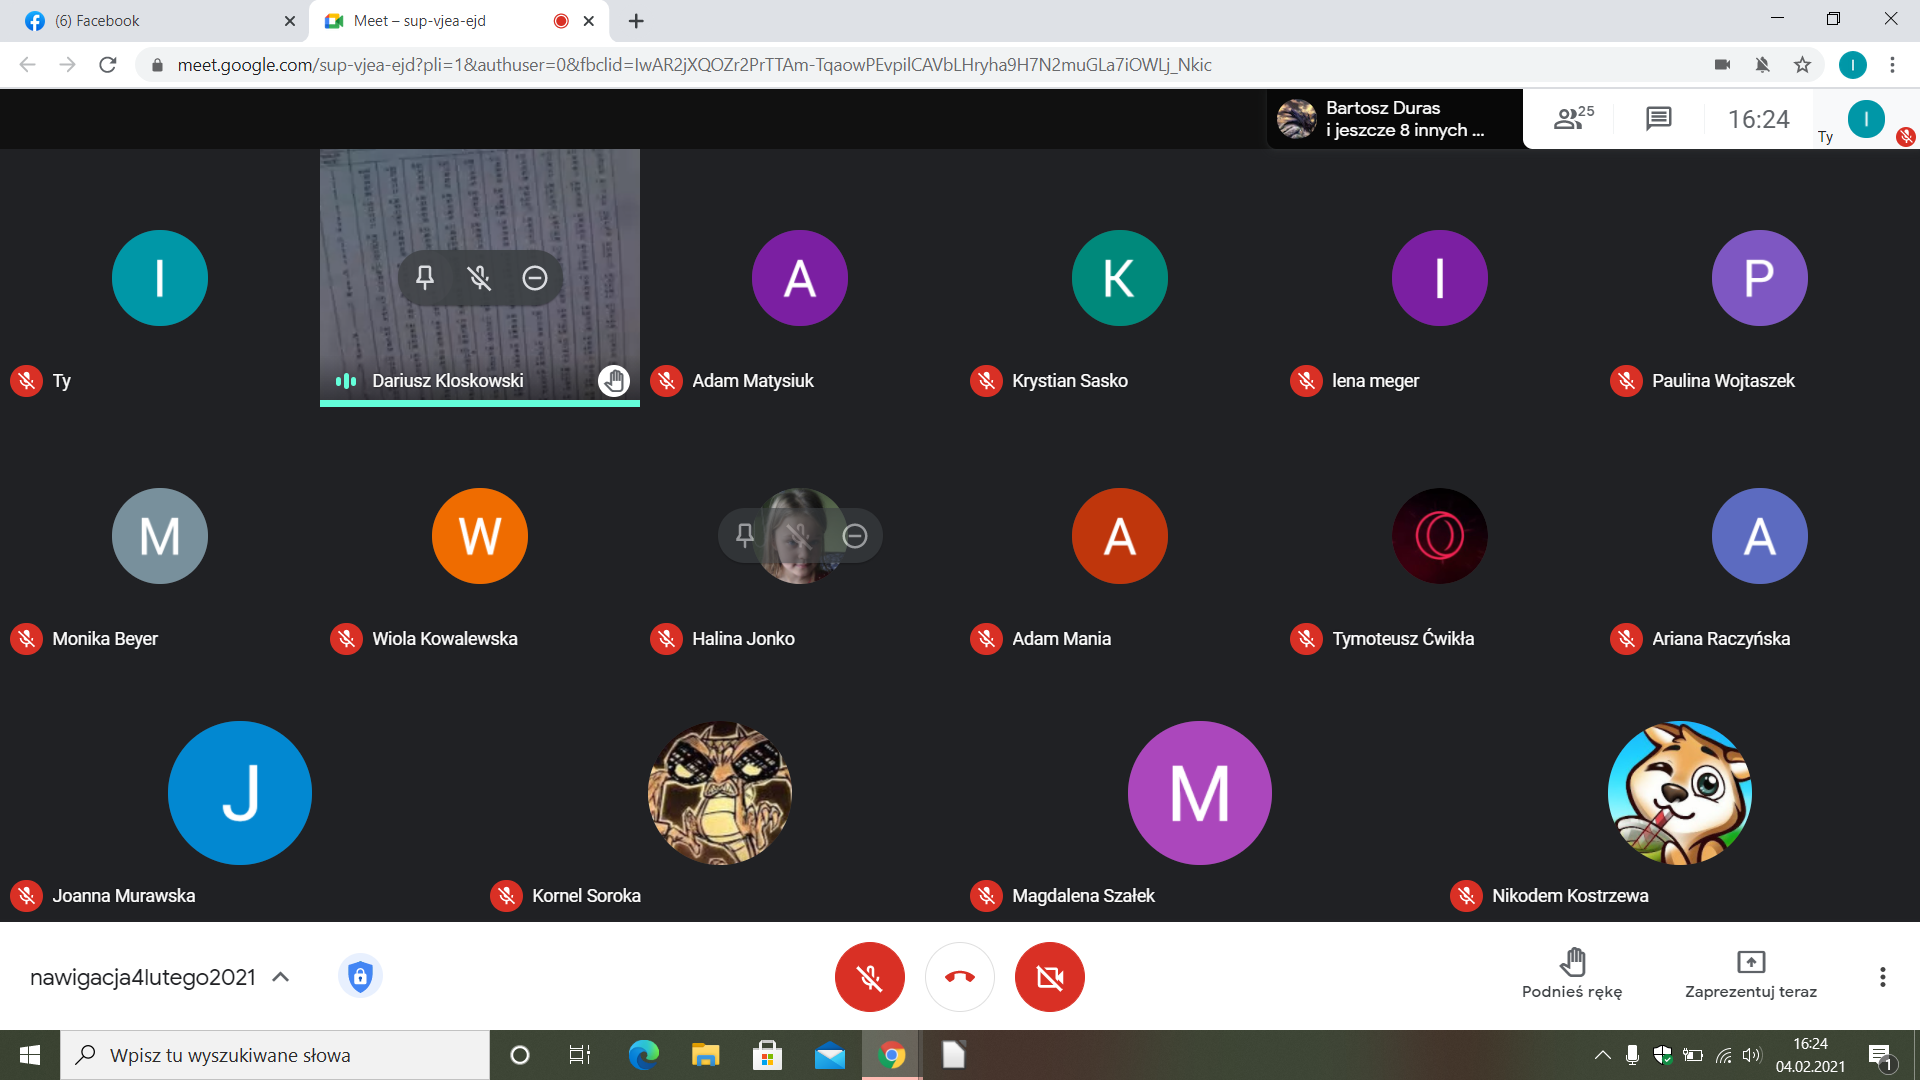Open a new browser tab
Image resolution: width=1920 pixels, height=1080 pixels.
pyautogui.click(x=636, y=21)
